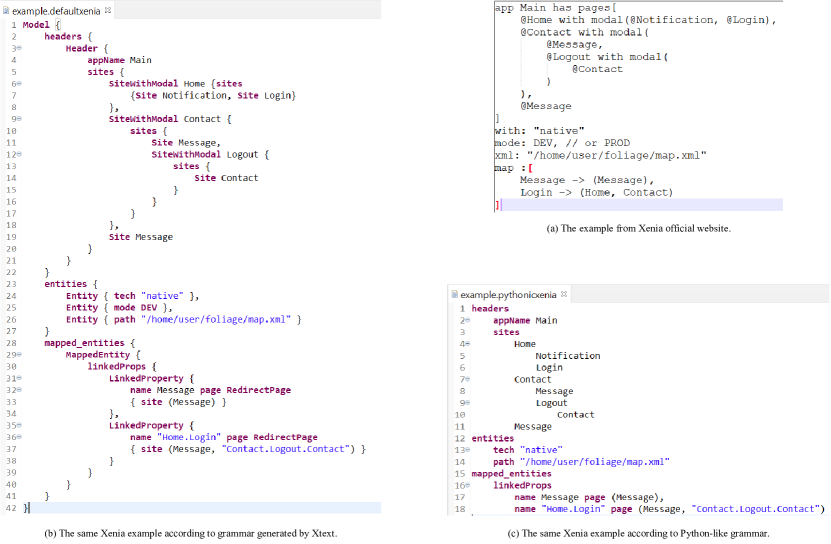Viewport: 831px width, 544px height.
Task: Switch to the example.pythonicxenia editor tab
Action: point(508,294)
